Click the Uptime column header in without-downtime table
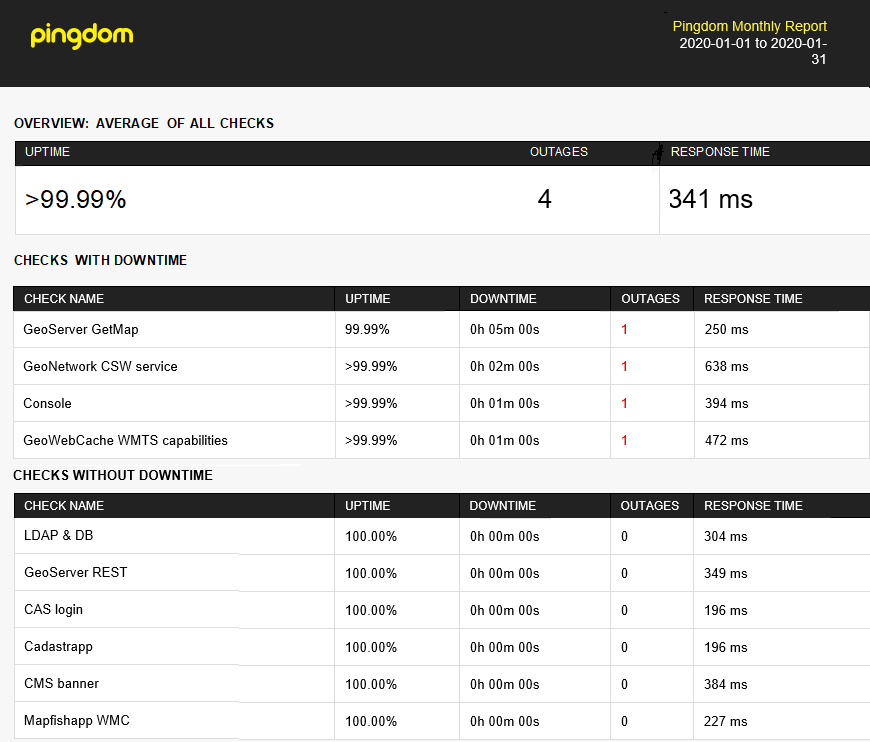This screenshot has width=870, height=742. coord(367,506)
